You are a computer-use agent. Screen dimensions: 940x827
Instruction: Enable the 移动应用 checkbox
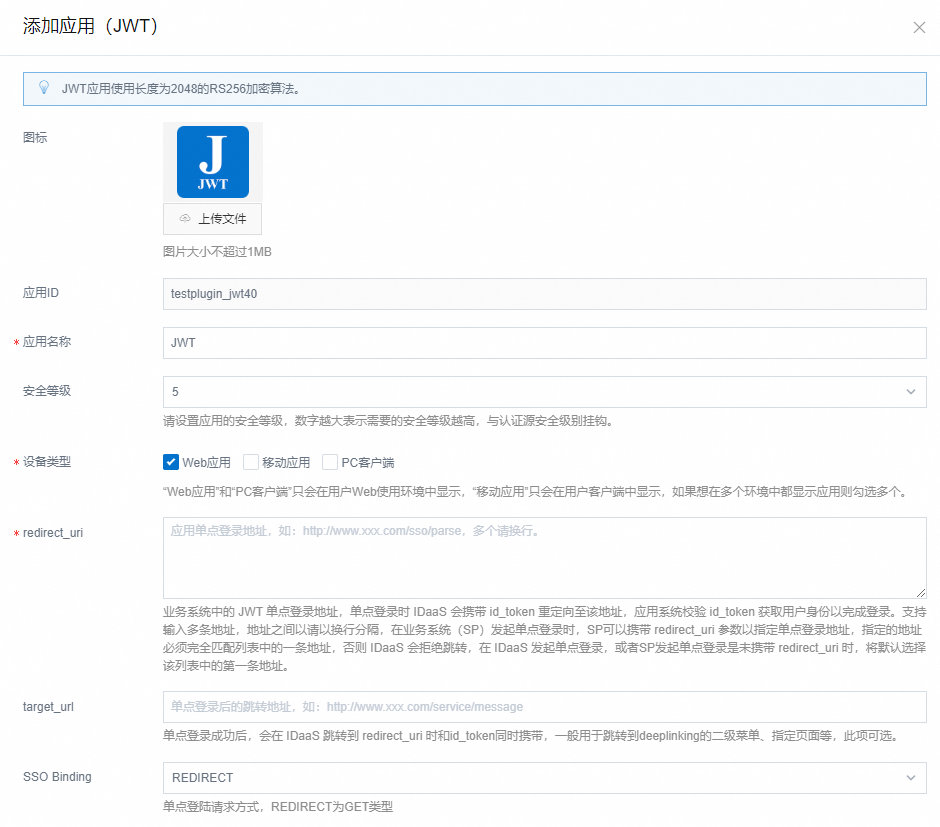pos(251,462)
